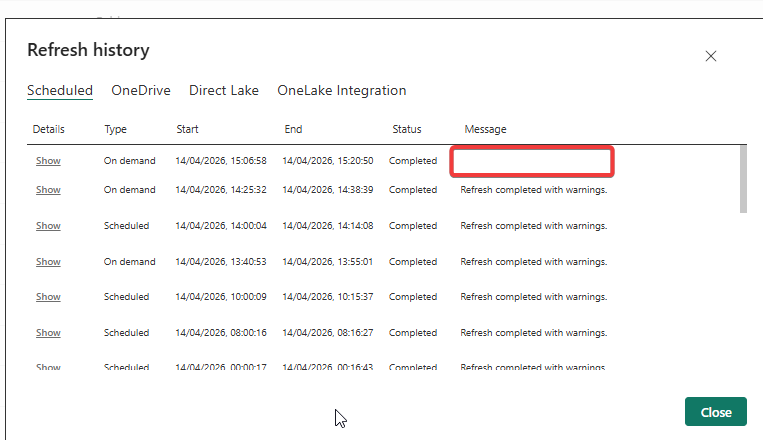Viewport: 763px width, 440px height.
Task: Click the End column header
Action: pos(293,129)
